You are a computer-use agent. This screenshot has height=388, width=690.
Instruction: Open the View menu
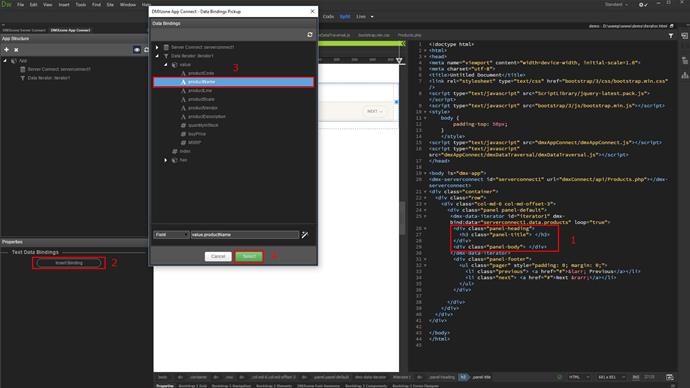click(48, 4)
